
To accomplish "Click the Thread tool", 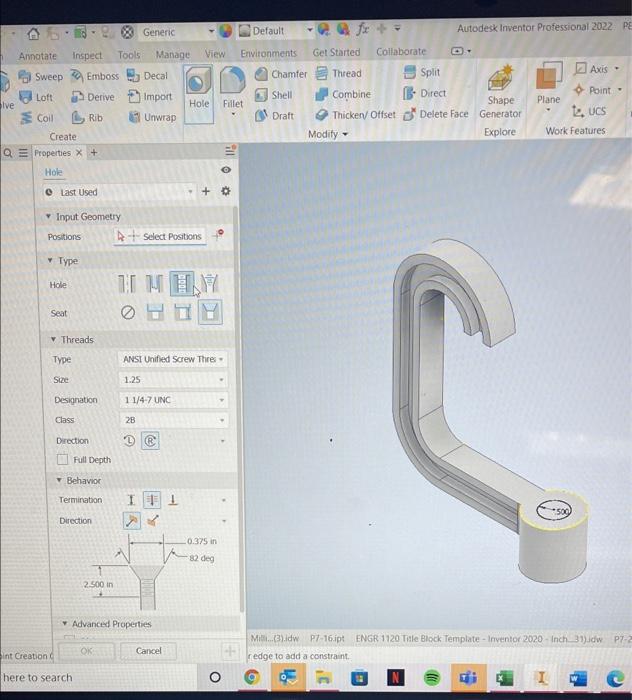I will [338, 73].
